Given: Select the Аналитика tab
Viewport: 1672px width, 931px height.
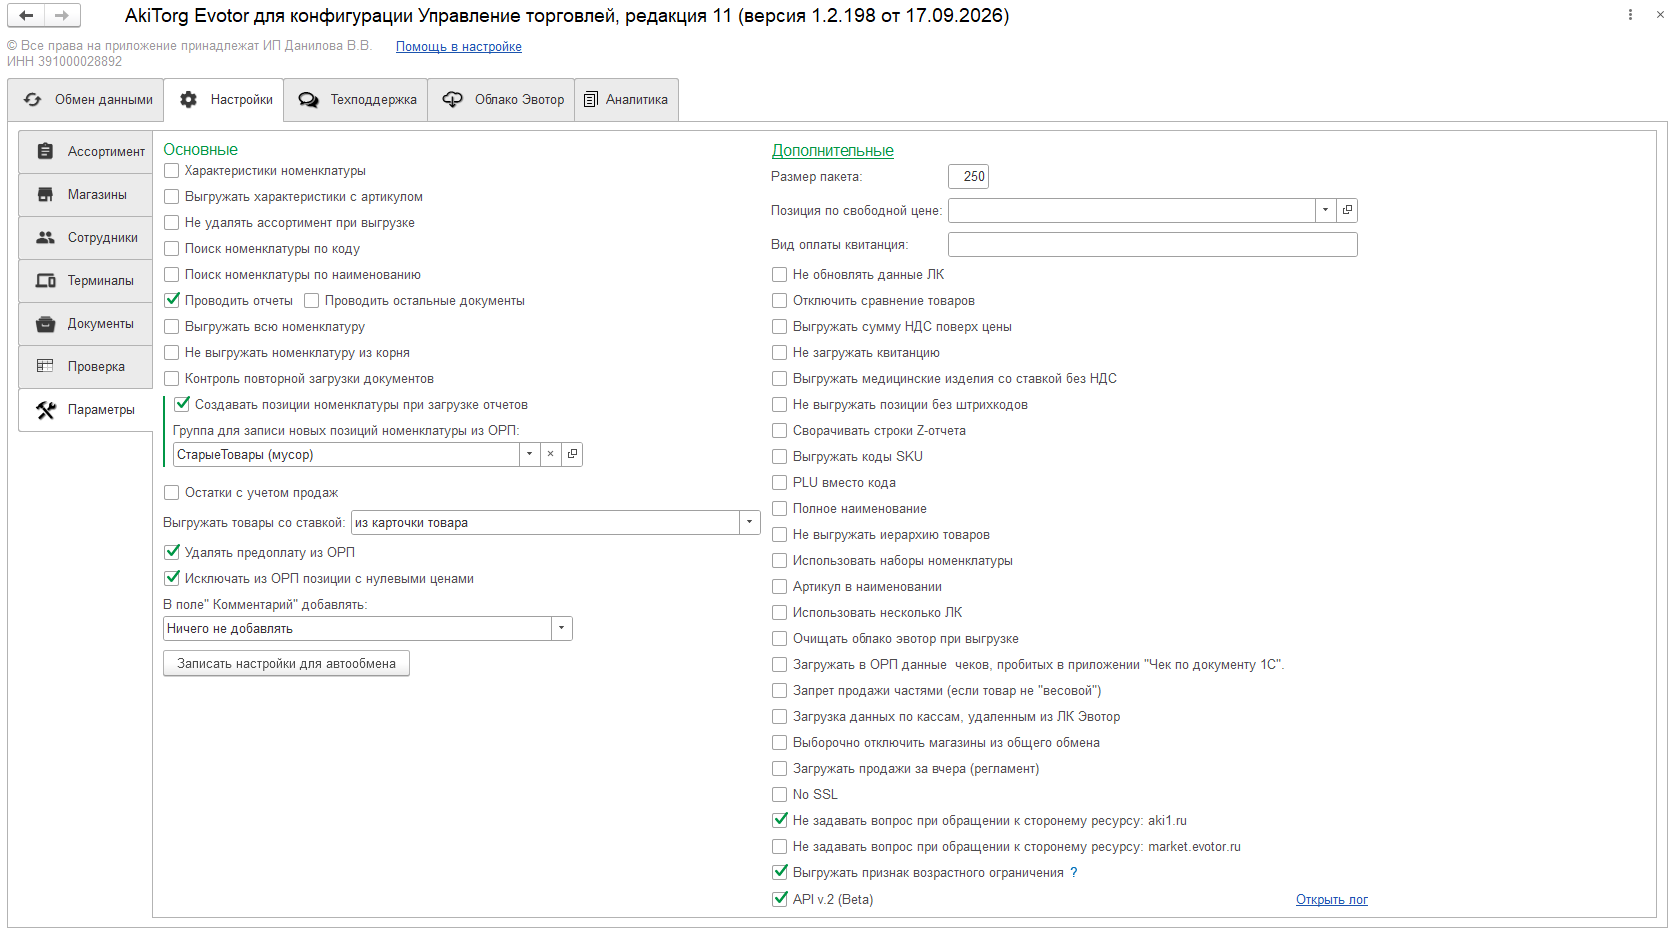Looking at the screenshot, I should tap(627, 100).
